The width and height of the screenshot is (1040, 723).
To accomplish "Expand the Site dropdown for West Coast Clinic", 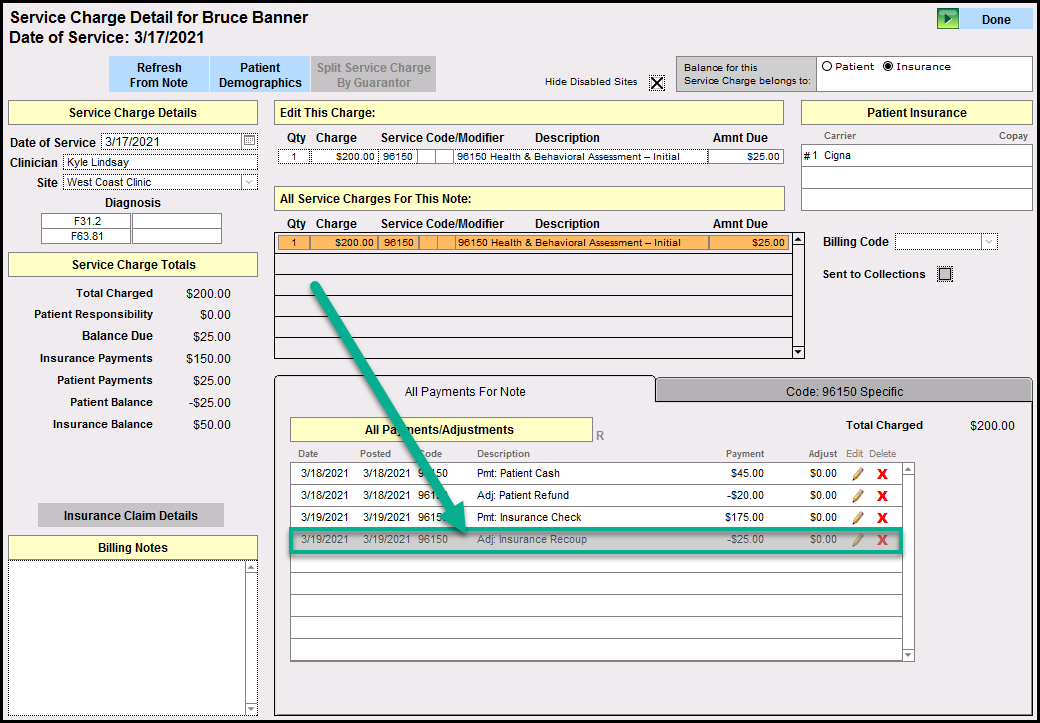I will pyautogui.click(x=249, y=182).
